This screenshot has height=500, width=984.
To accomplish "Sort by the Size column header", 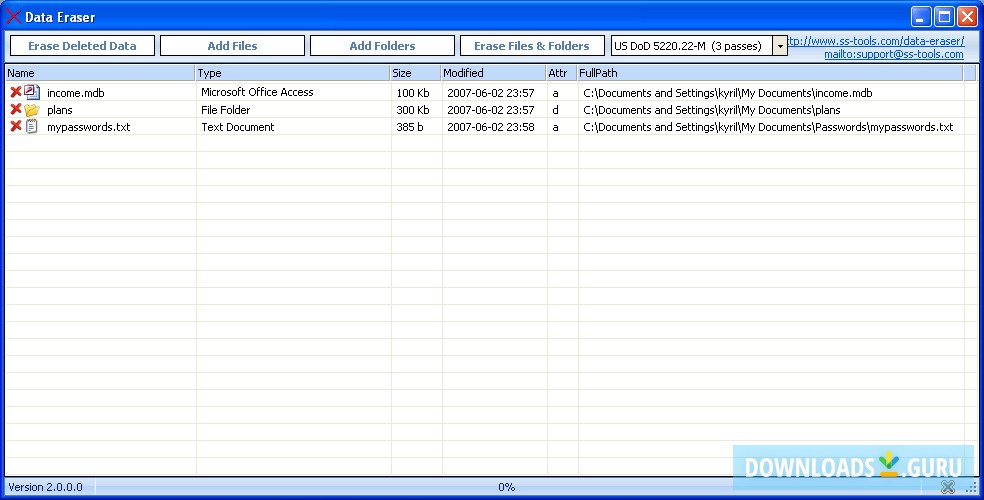I will 415,73.
